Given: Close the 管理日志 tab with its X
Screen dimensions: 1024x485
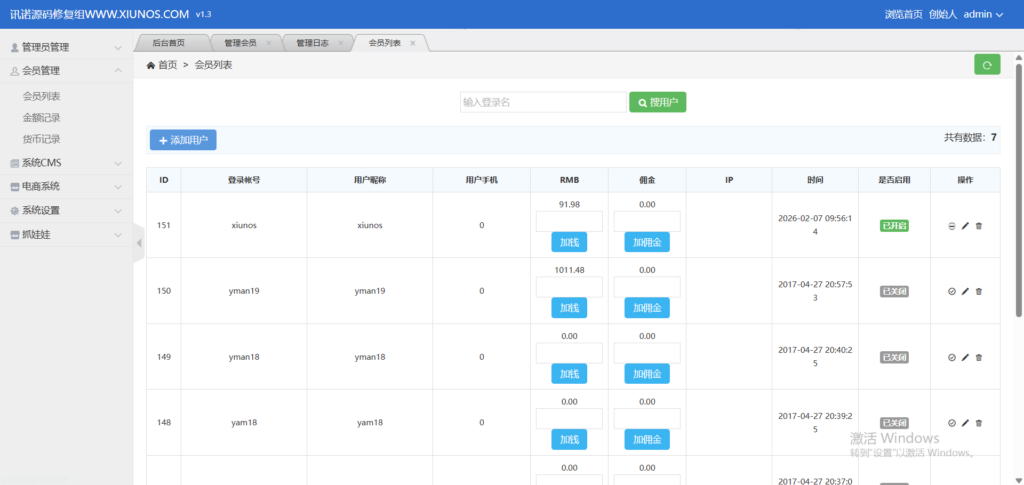Looking at the screenshot, I should pyautogui.click(x=340, y=43).
